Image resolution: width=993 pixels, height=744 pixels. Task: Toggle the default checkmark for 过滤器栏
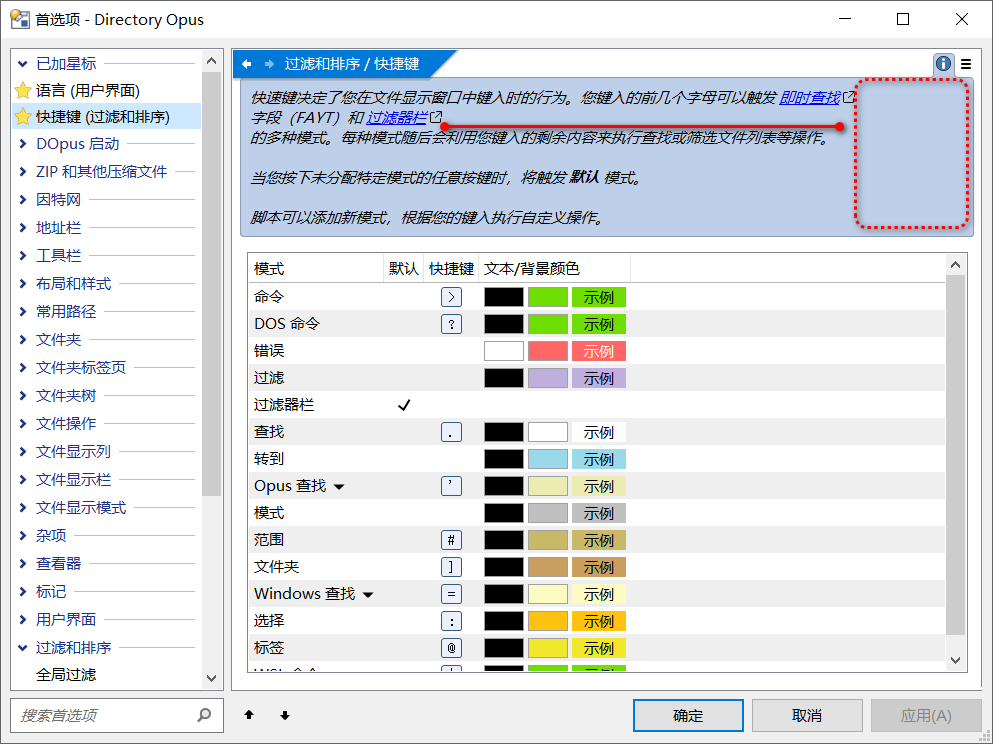pos(404,405)
